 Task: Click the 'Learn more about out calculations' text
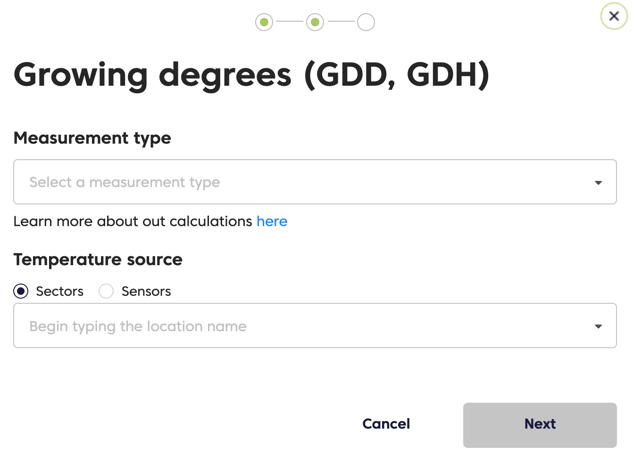pyautogui.click(x=133, y=221)
